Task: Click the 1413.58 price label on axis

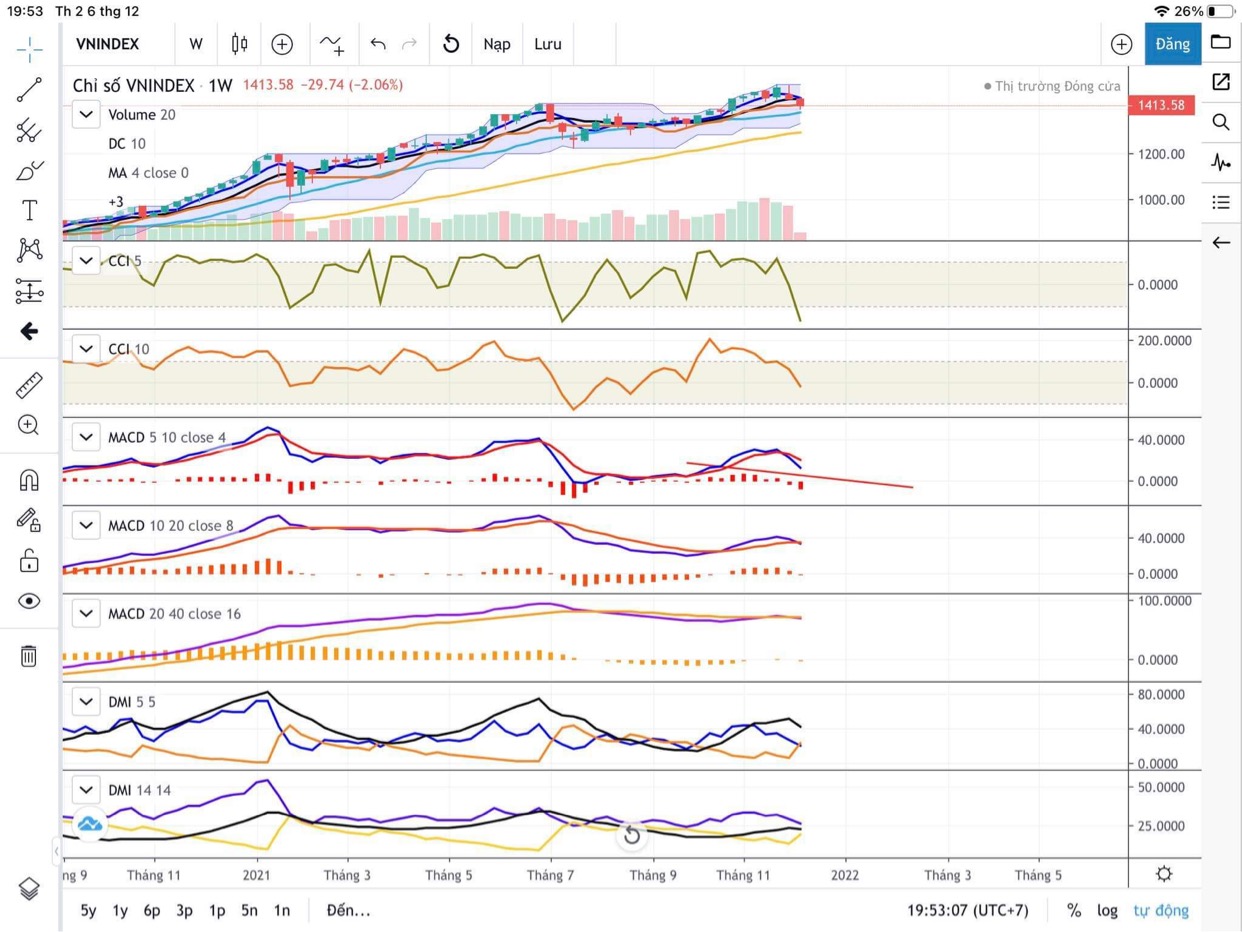Action: [x=1161, y=105]
